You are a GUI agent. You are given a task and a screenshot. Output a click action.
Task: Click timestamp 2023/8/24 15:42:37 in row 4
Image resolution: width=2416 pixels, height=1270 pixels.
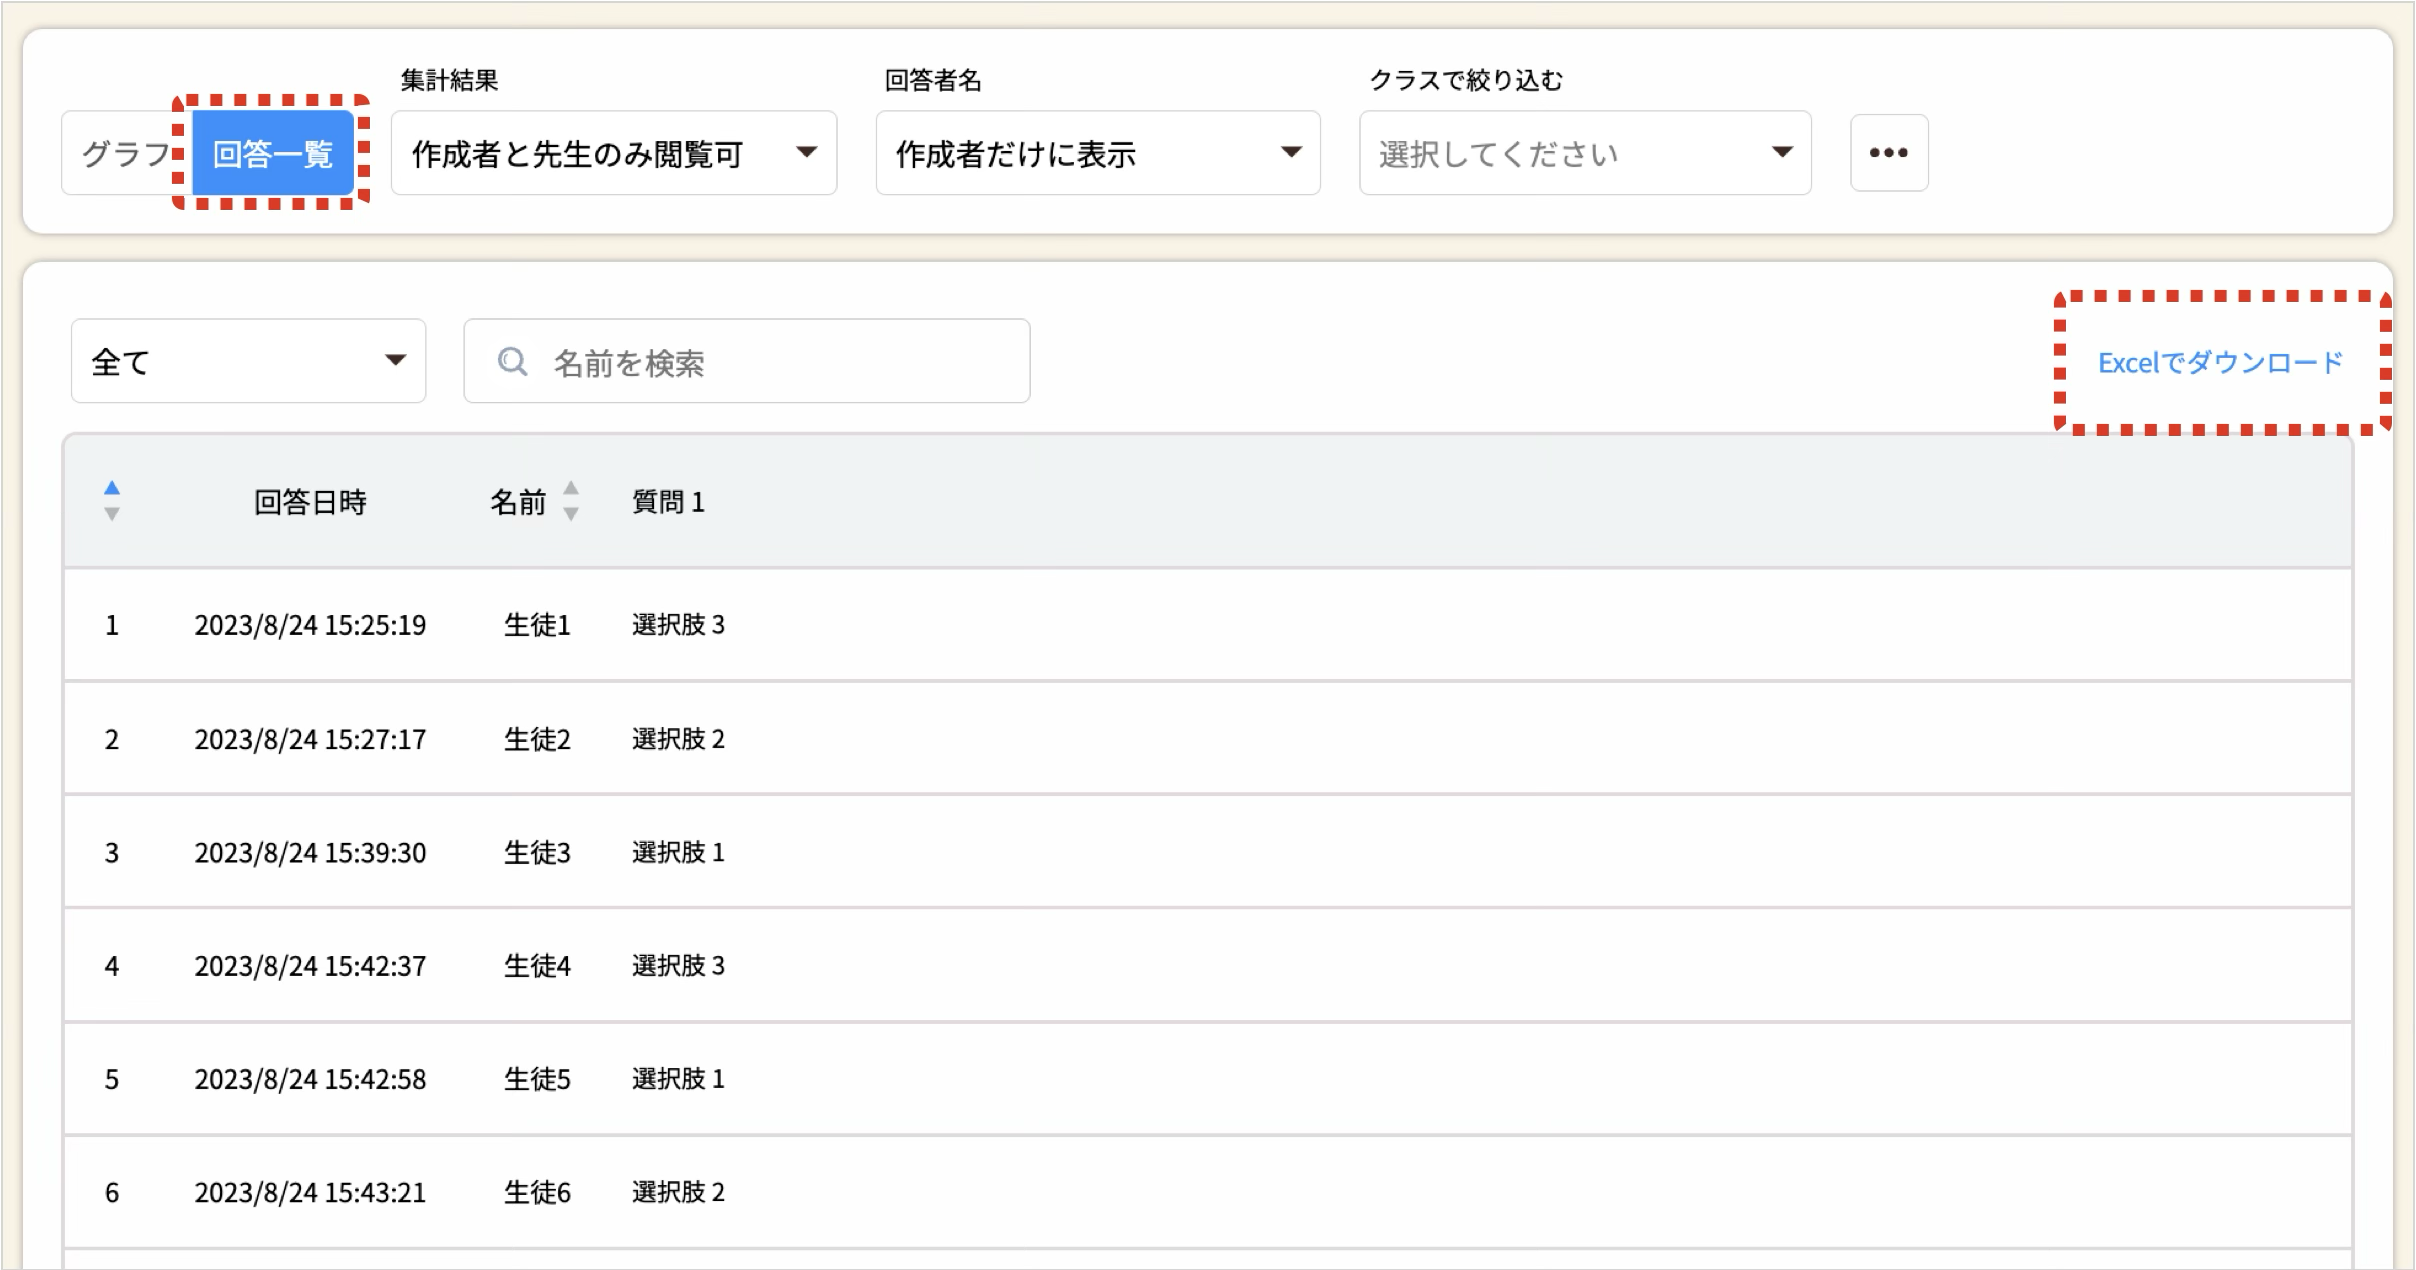(310, 966)
